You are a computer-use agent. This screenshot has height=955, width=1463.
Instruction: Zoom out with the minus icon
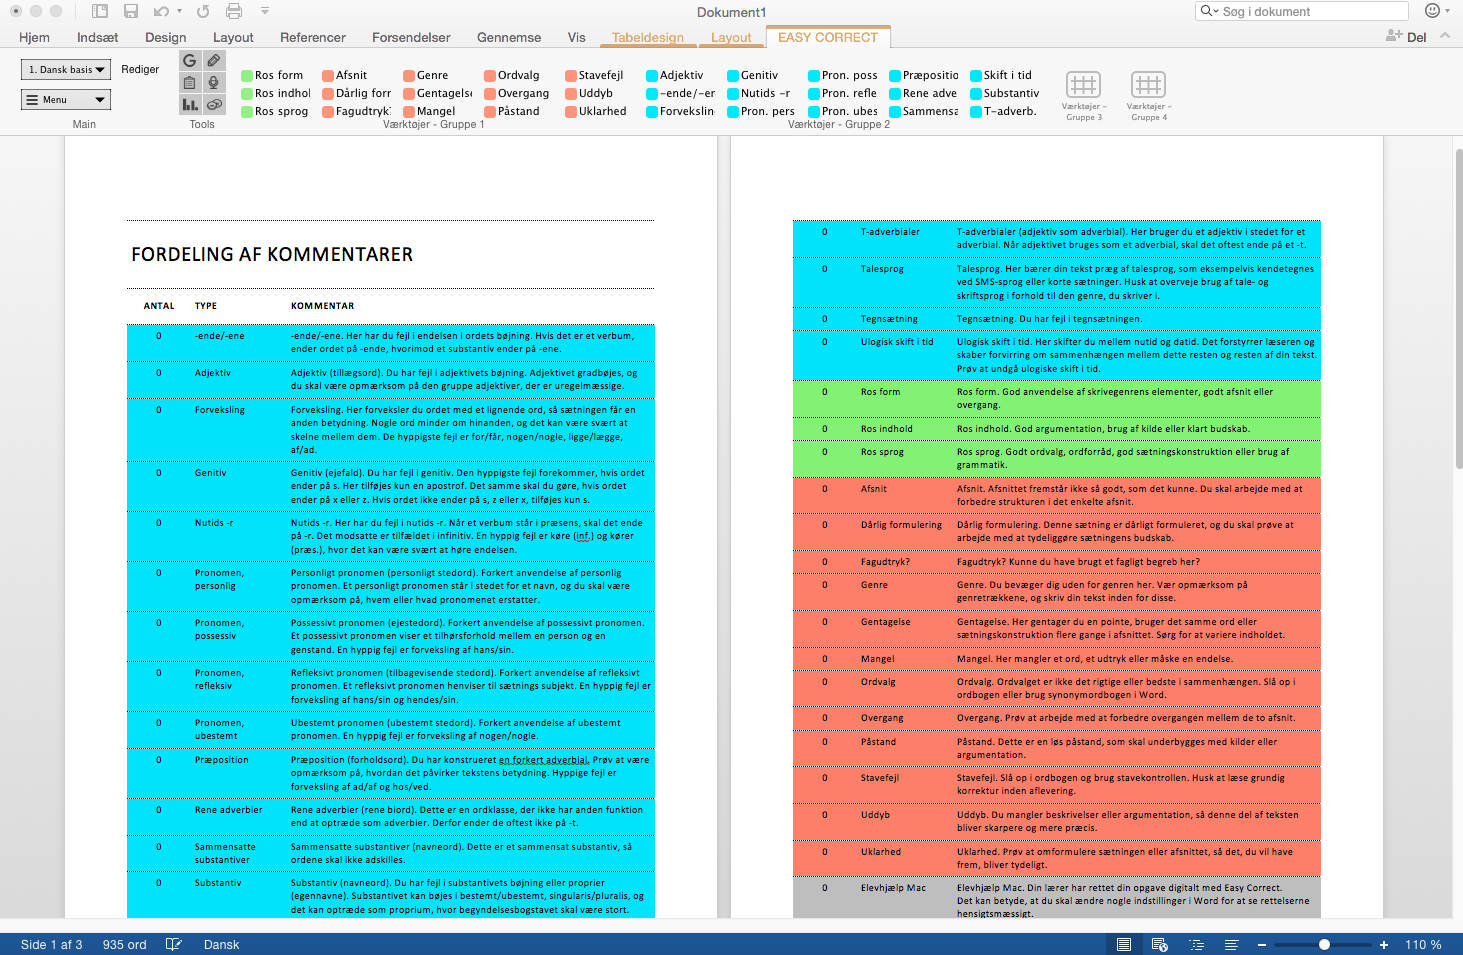(1262, 944)
